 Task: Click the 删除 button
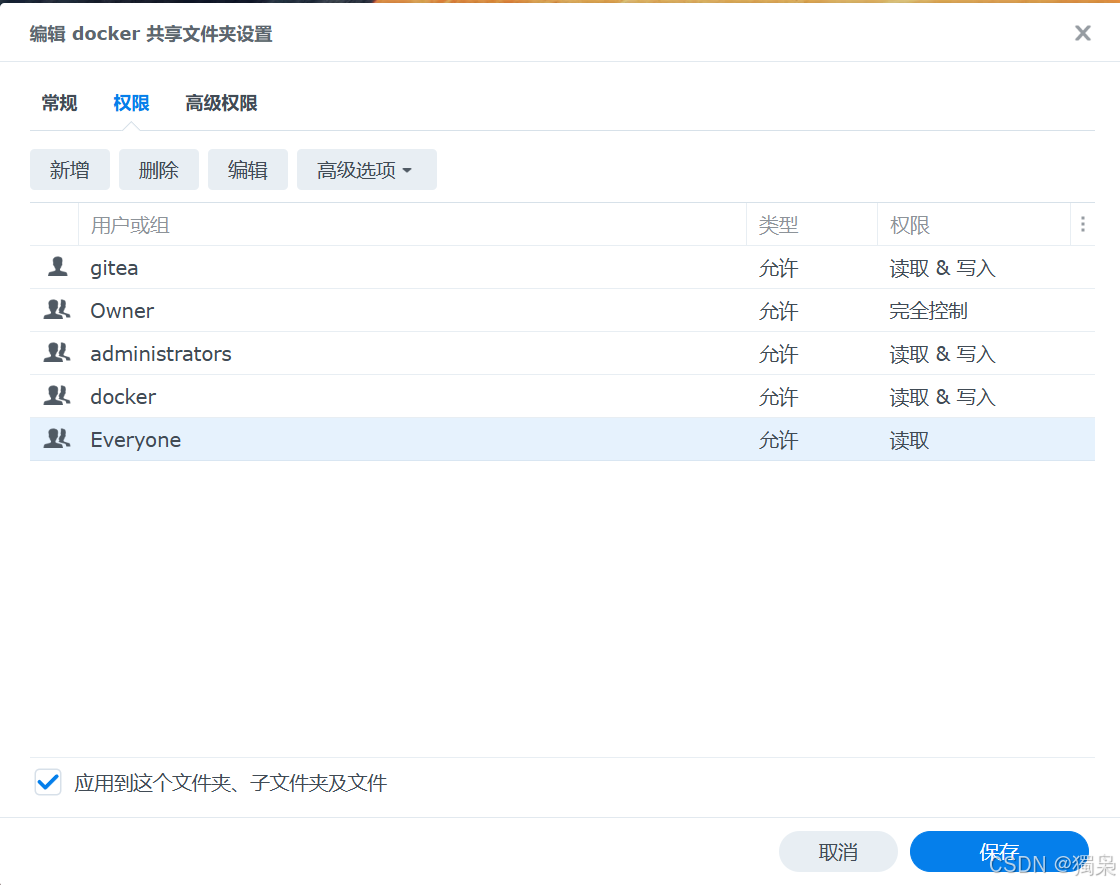pos(158,169)
